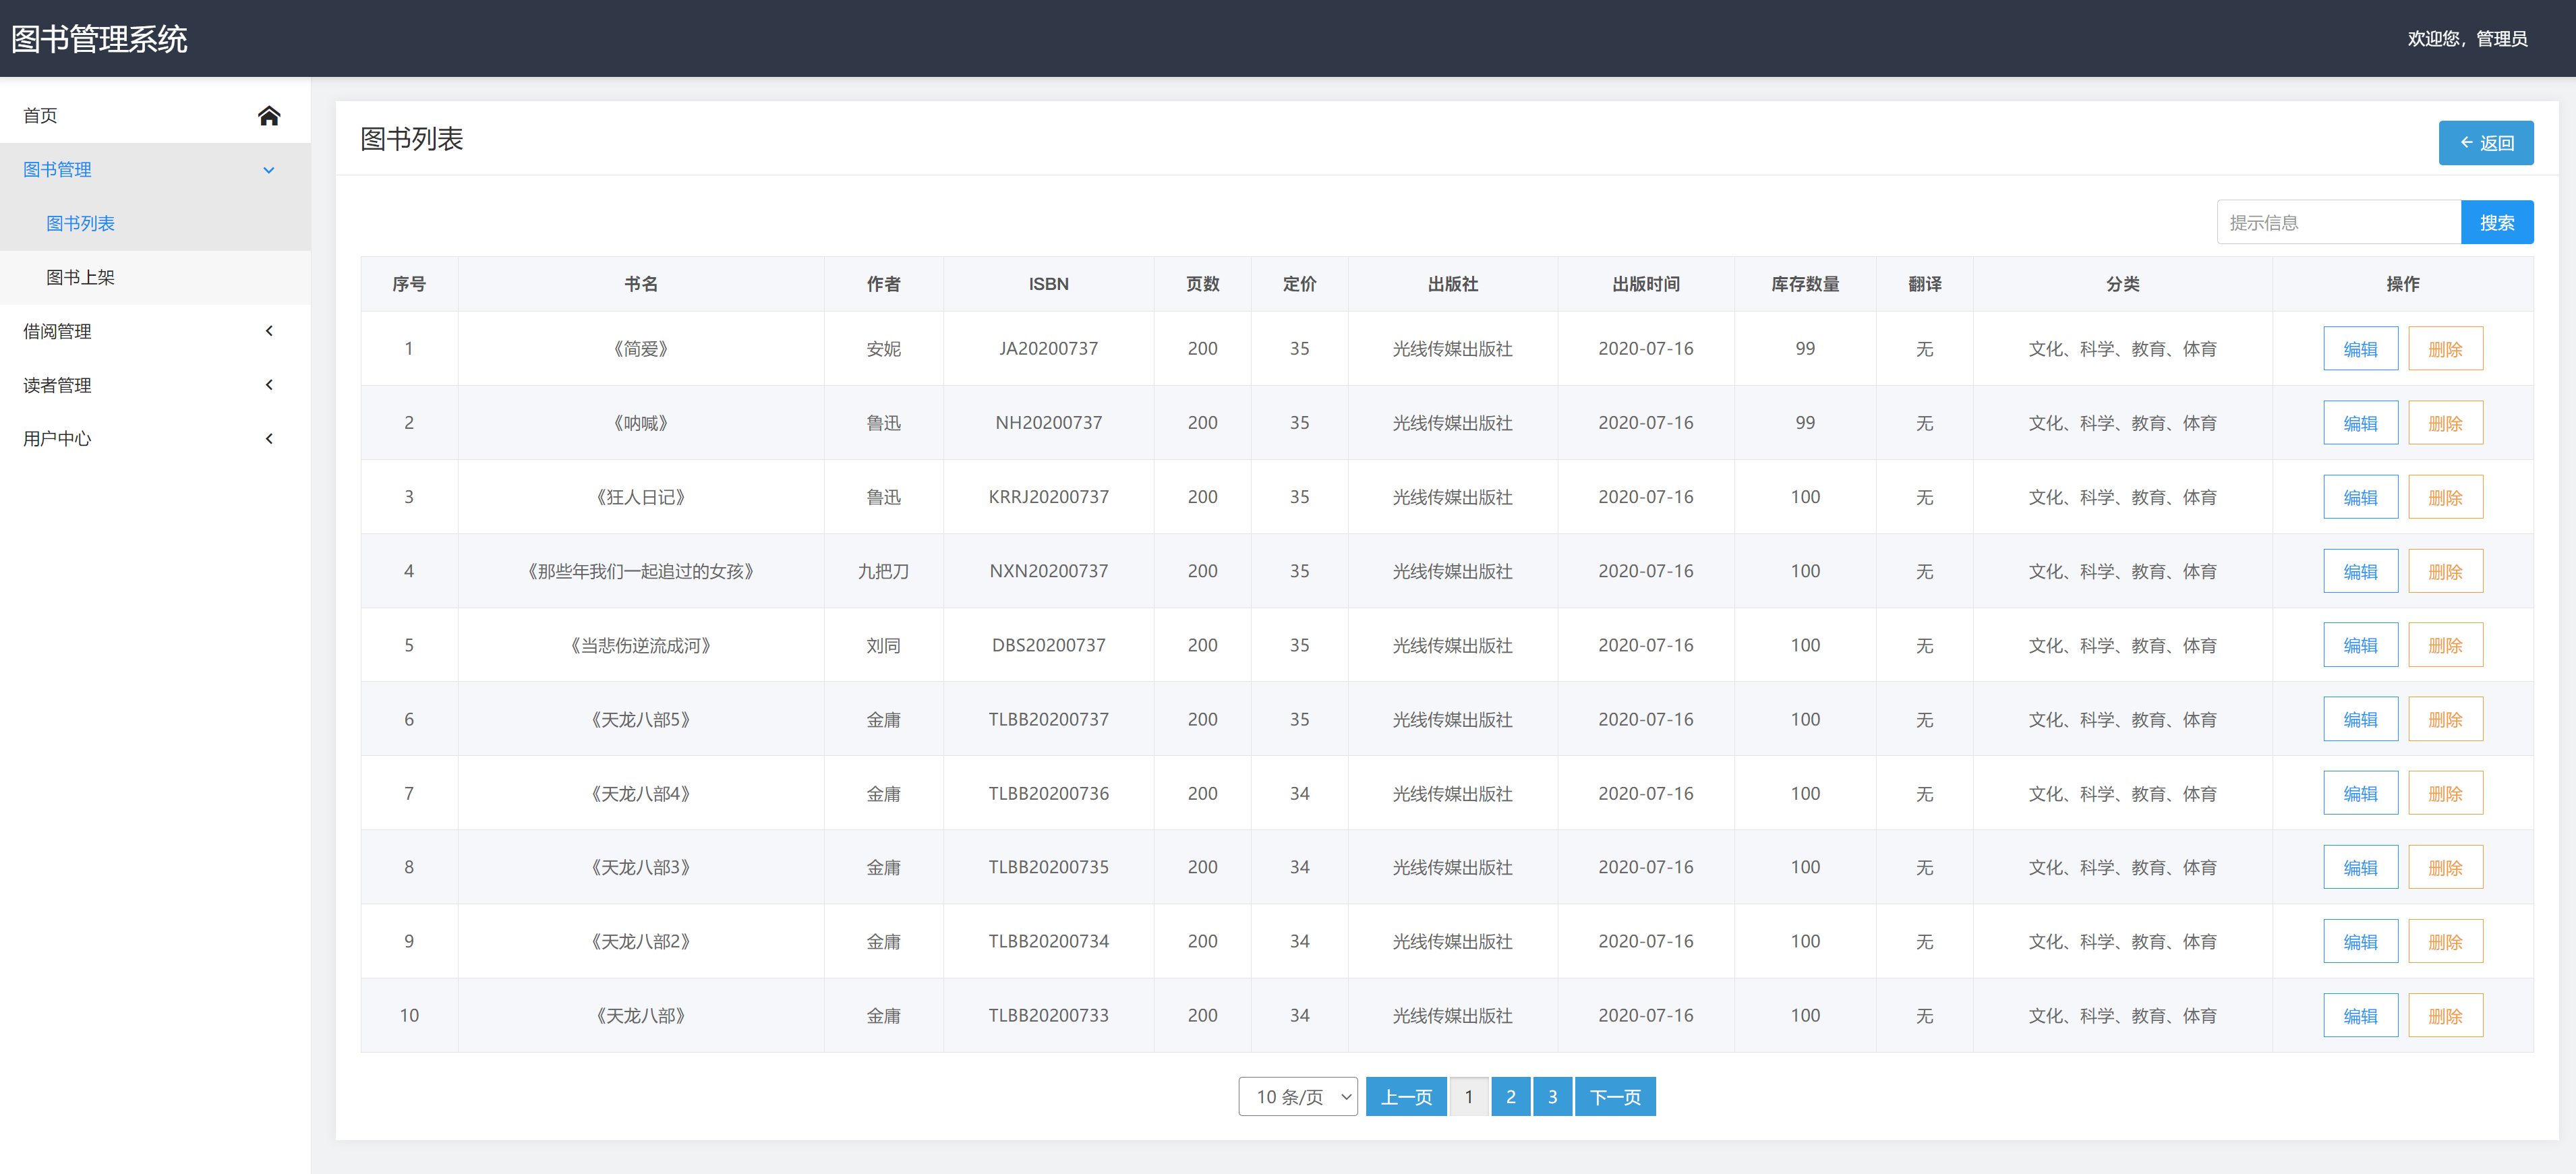Screen dimensions: 2576x1174
Task: Select ISBN cell KRRJ20200737
Action: (x=1048, y=497)
